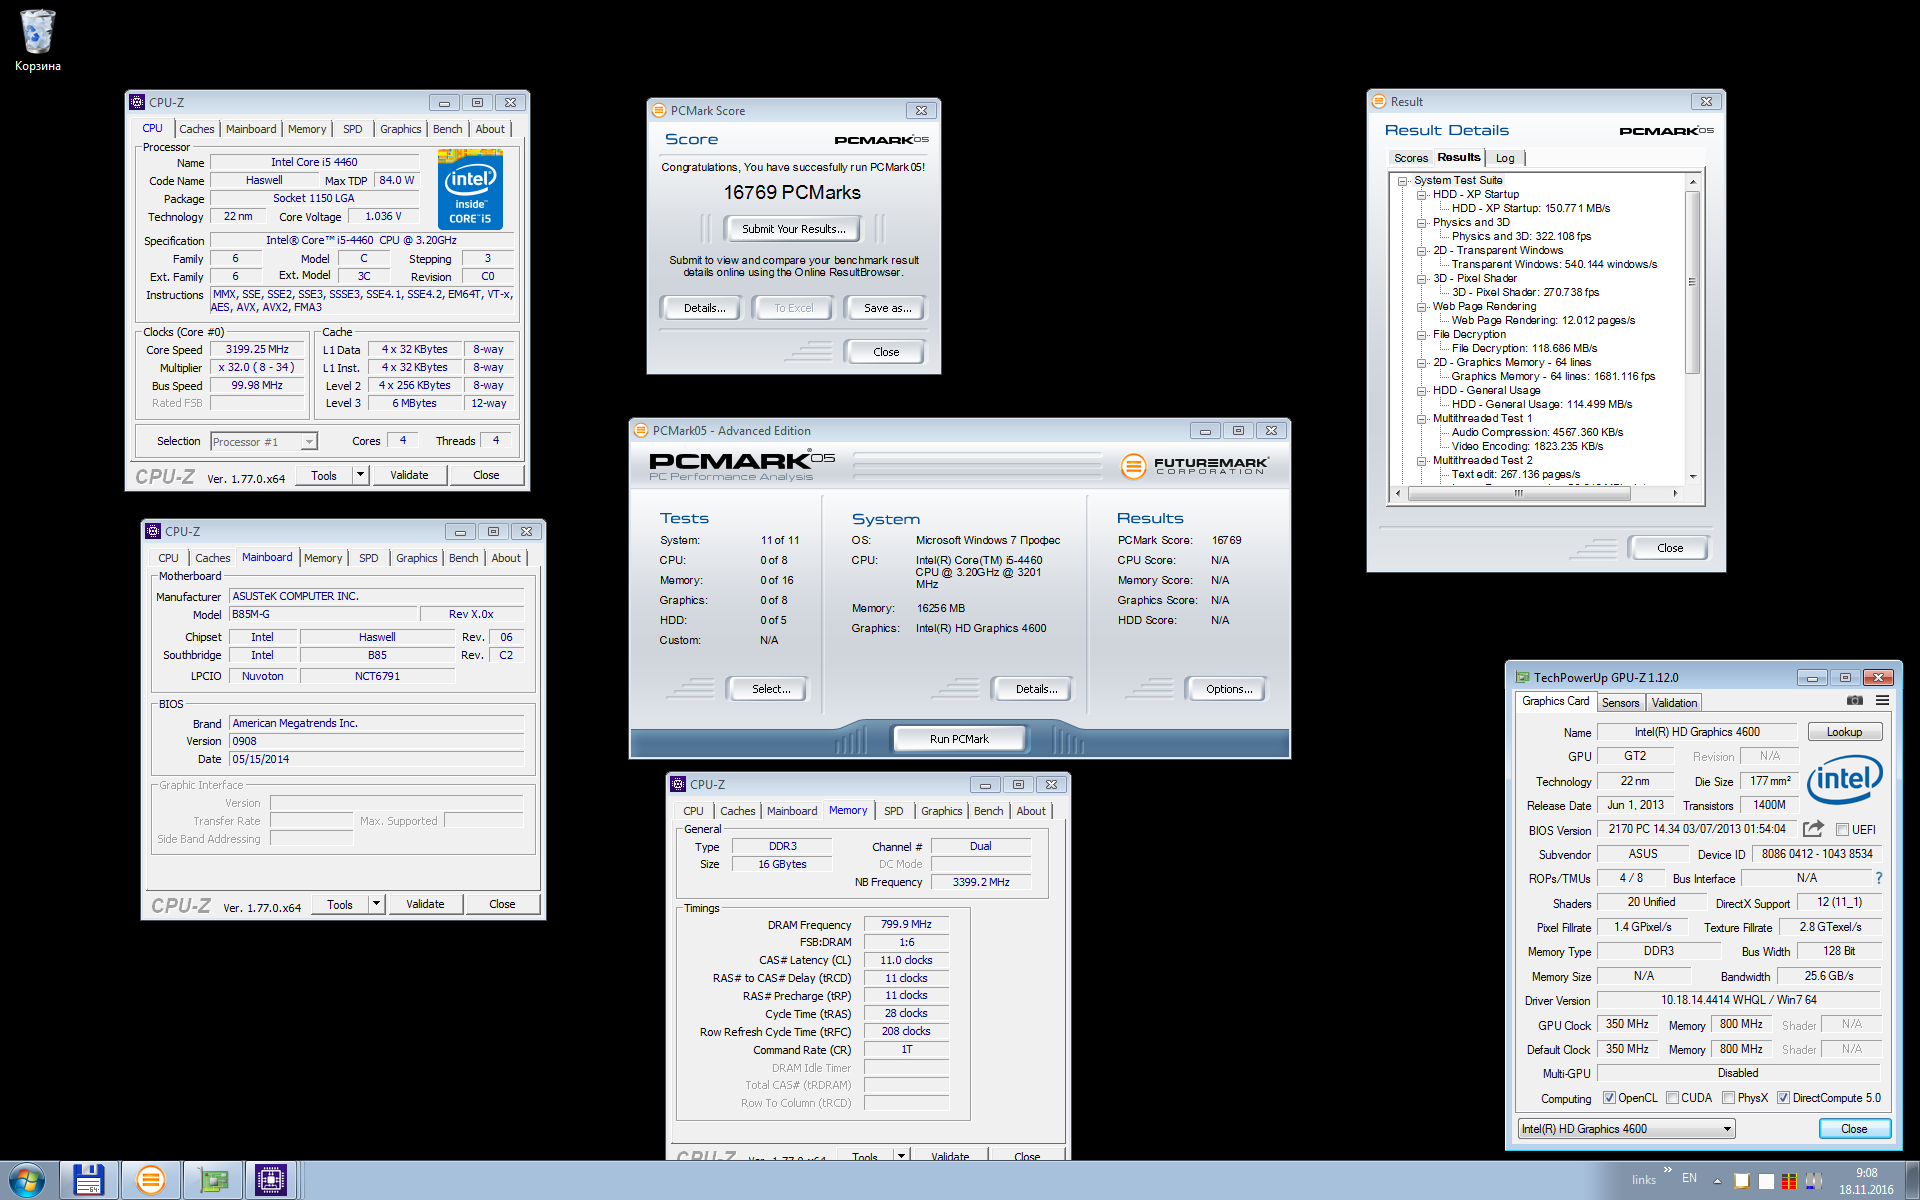Click the Intel inside Core i5 badge
Screen dimensions: 1920x1200
[x=470, y=189]
